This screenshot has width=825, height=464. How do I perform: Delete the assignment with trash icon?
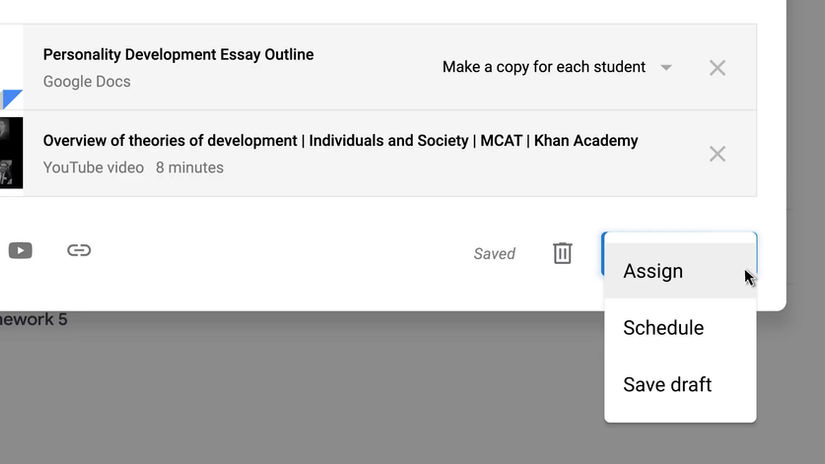(x=562, y=253)
